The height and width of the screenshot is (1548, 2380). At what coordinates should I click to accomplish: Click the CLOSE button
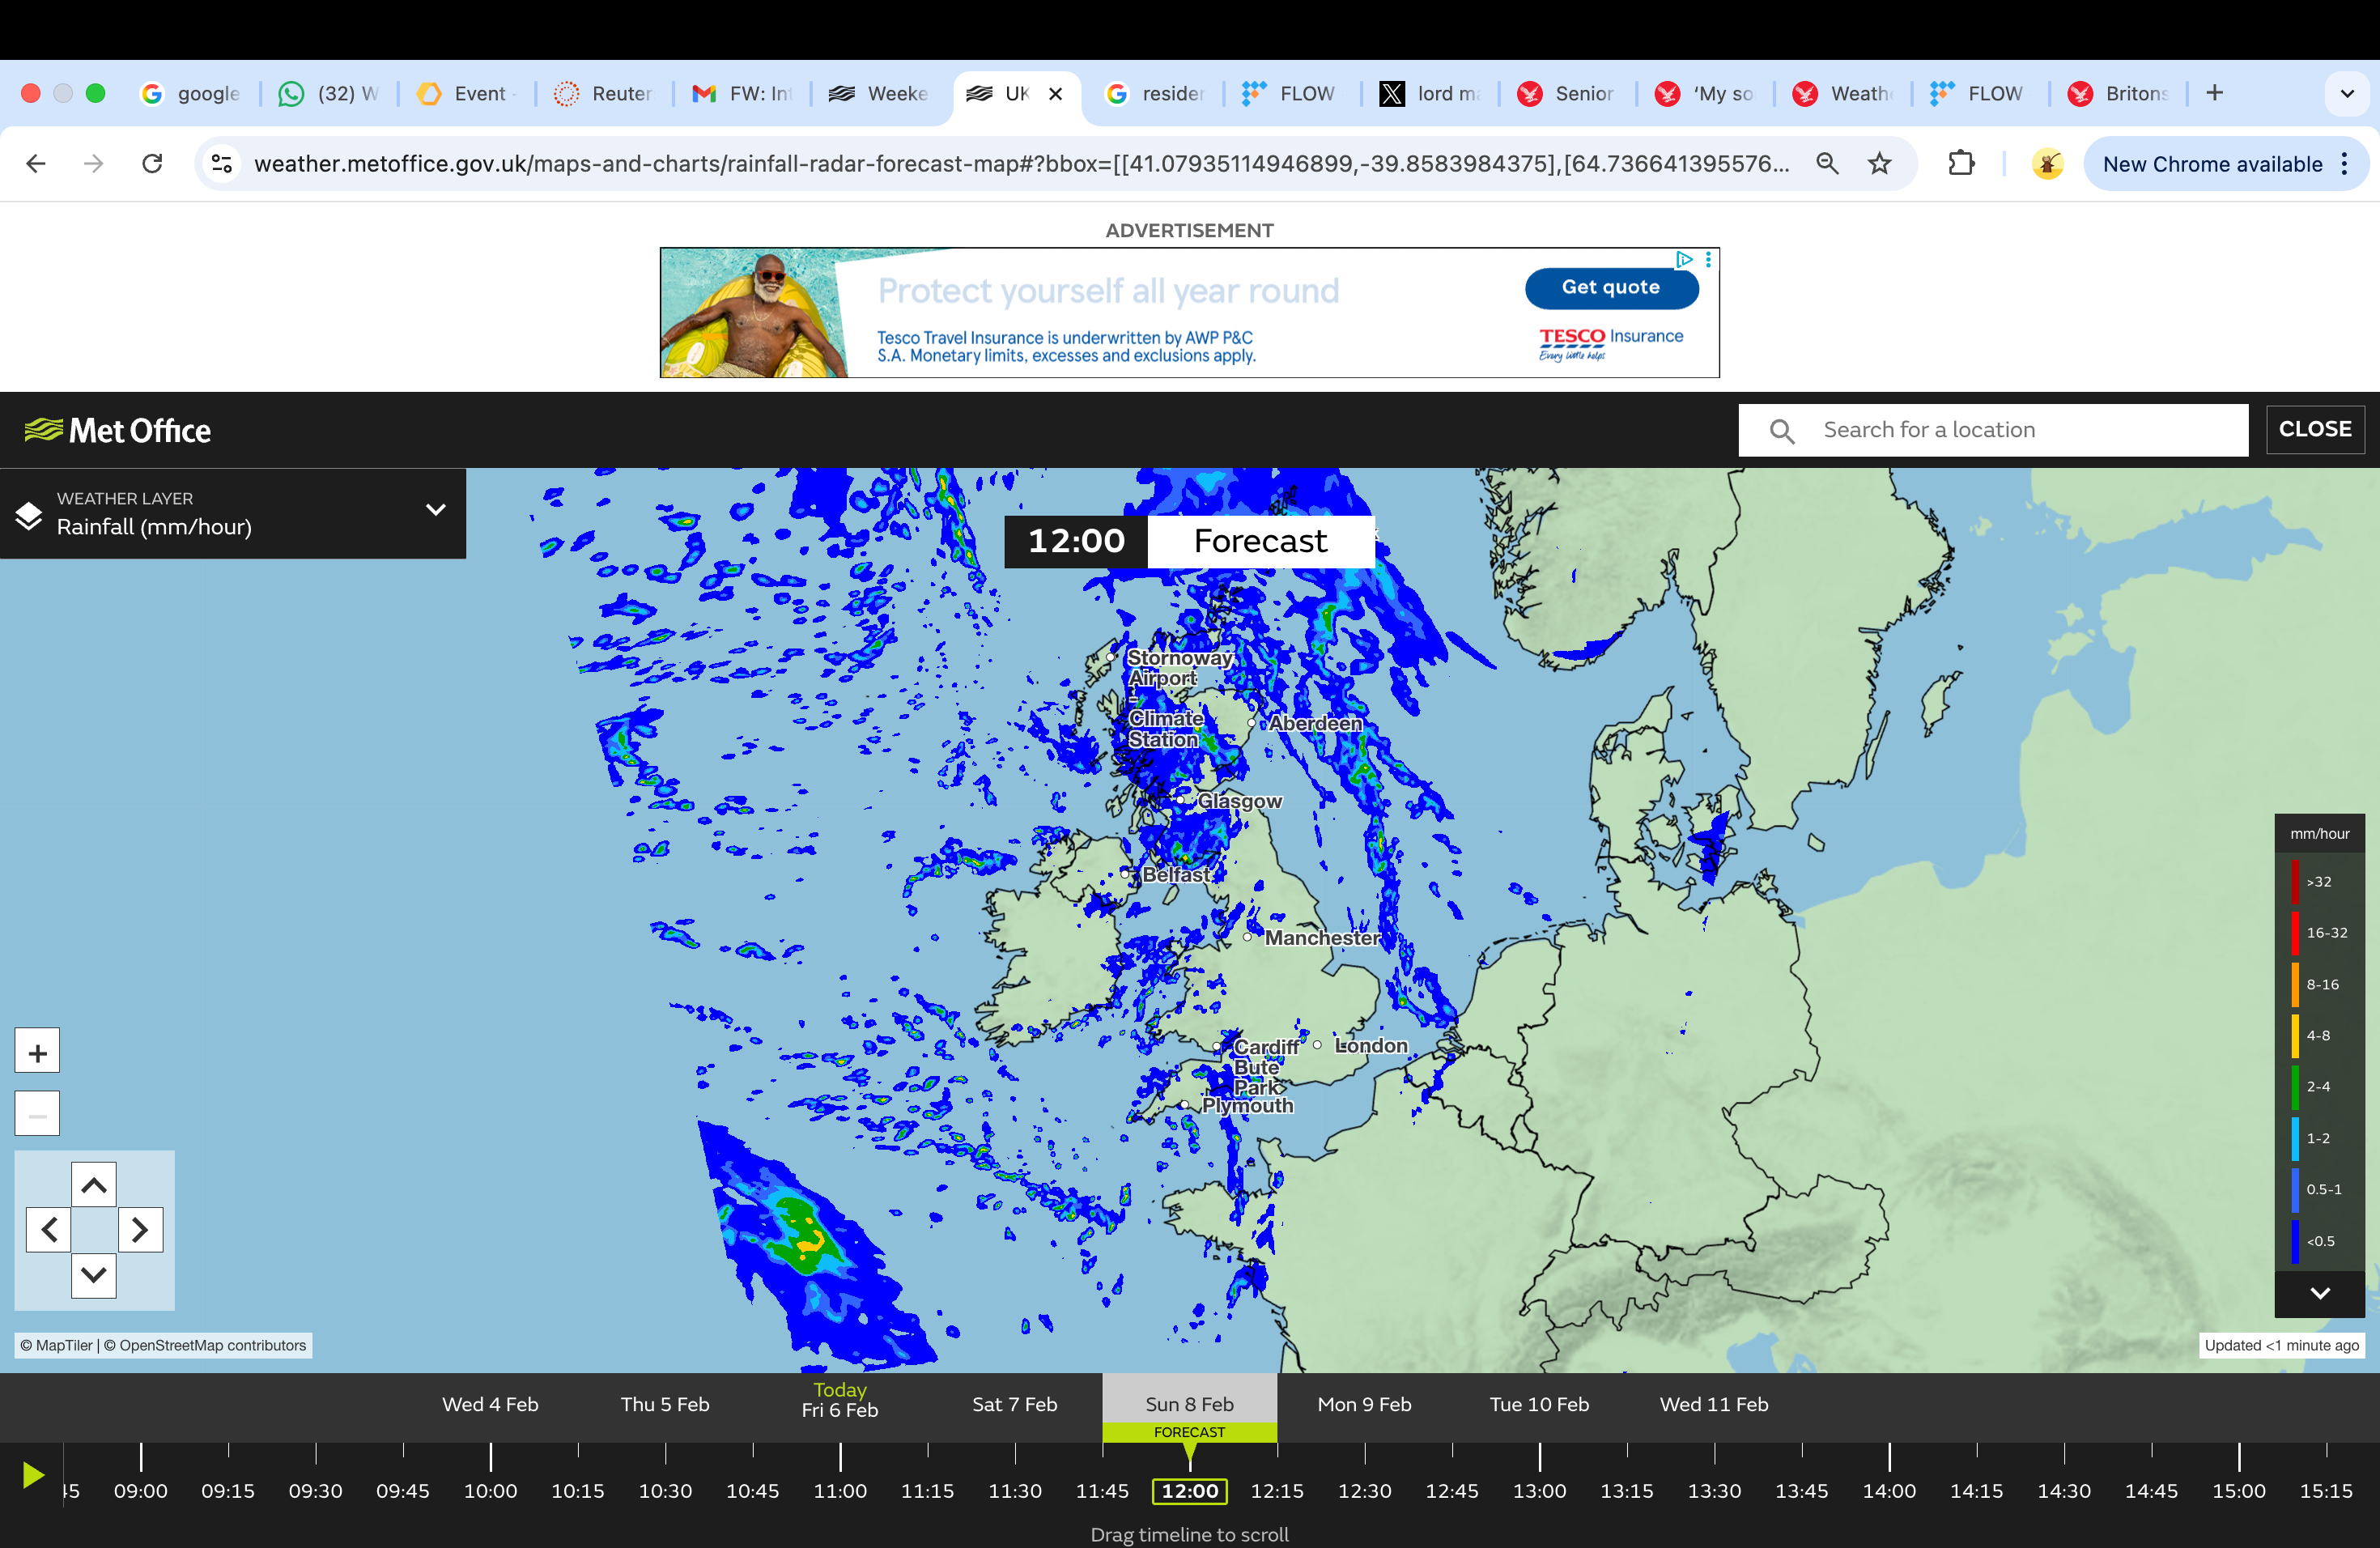[x=2315, y=430]
